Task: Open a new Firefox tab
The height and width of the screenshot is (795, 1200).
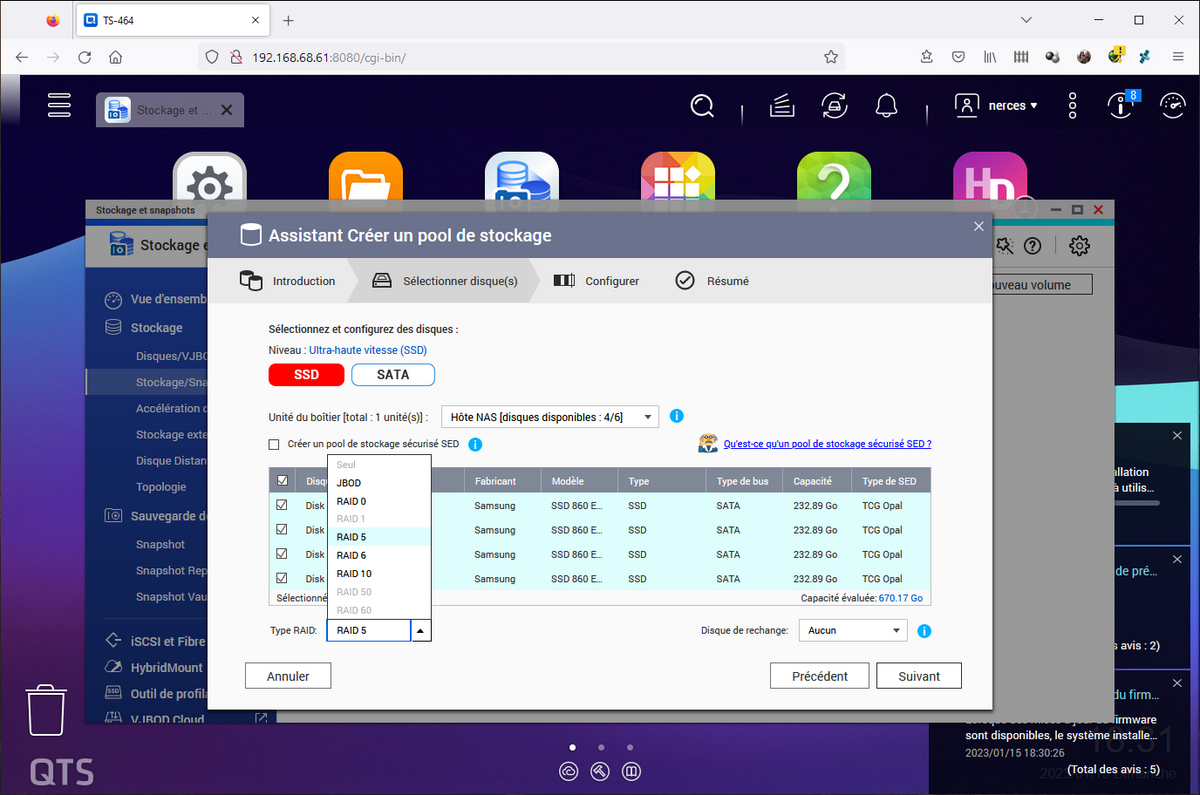Action: 288,20
